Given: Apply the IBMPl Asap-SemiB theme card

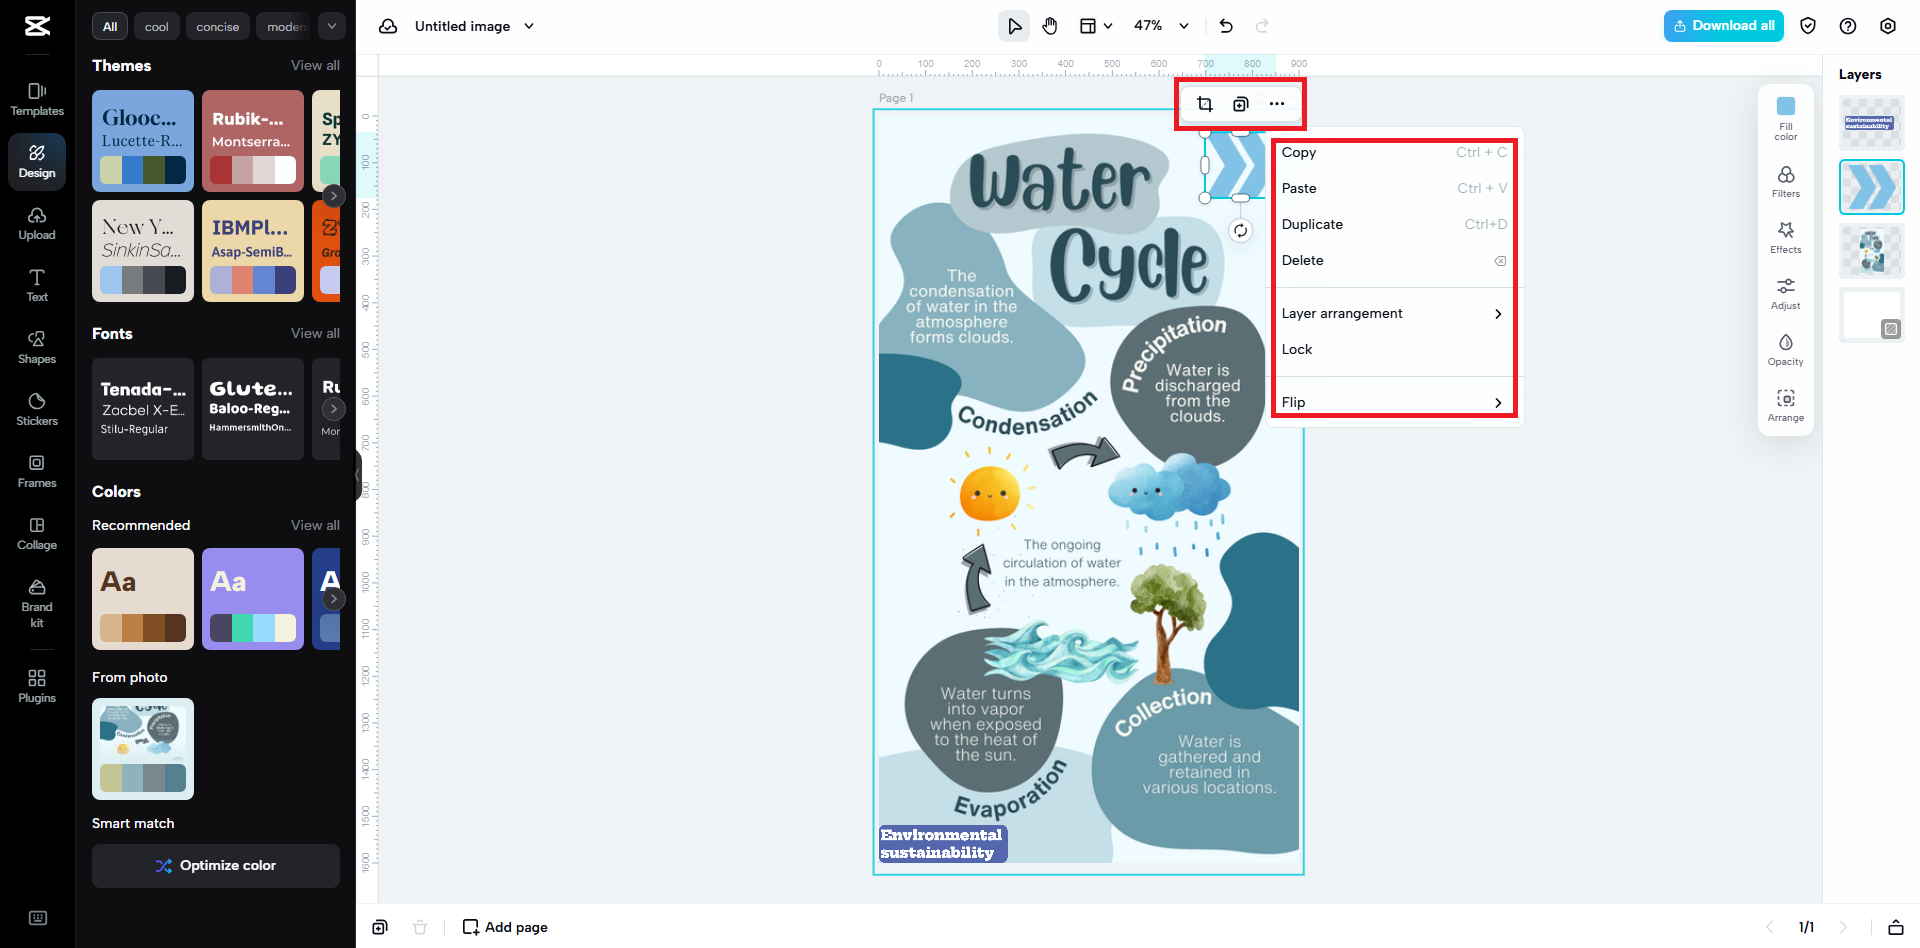Looking at the screenshot, I should 253,251.
